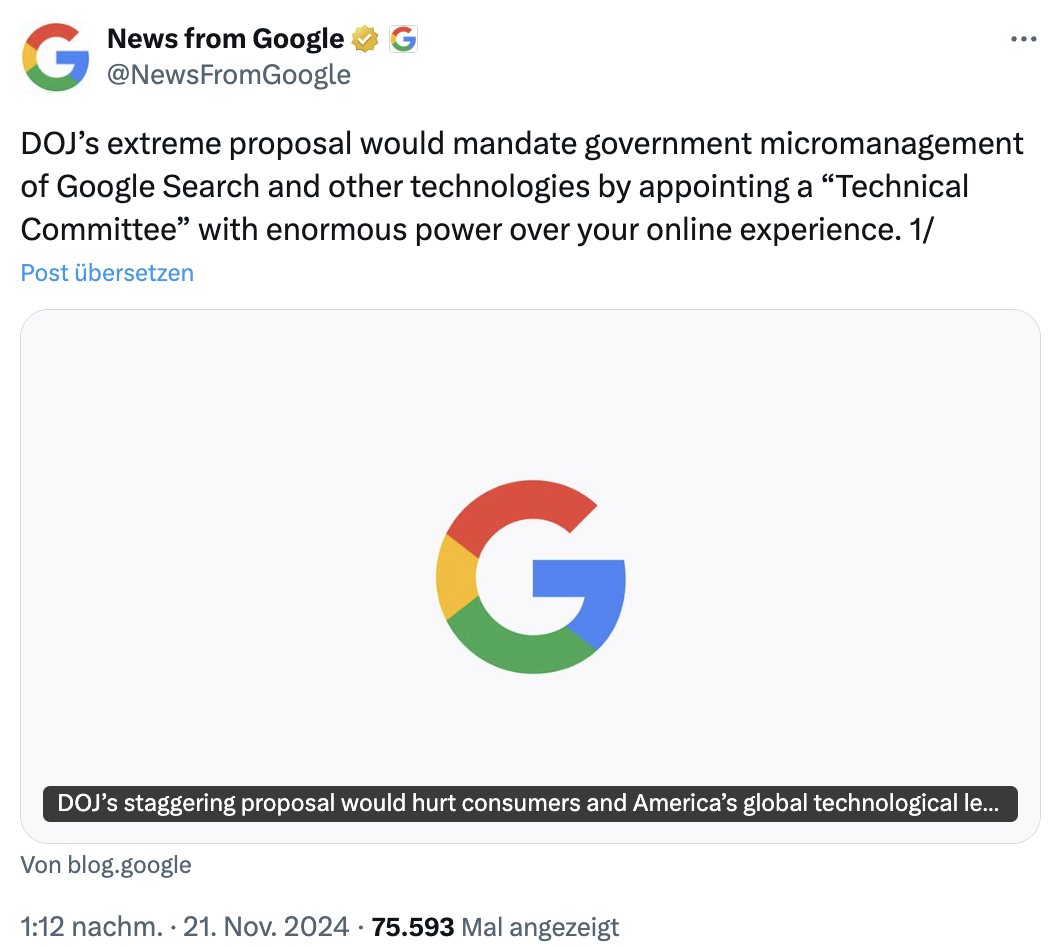Open the Post übersetzen translation link

point(106,272)
